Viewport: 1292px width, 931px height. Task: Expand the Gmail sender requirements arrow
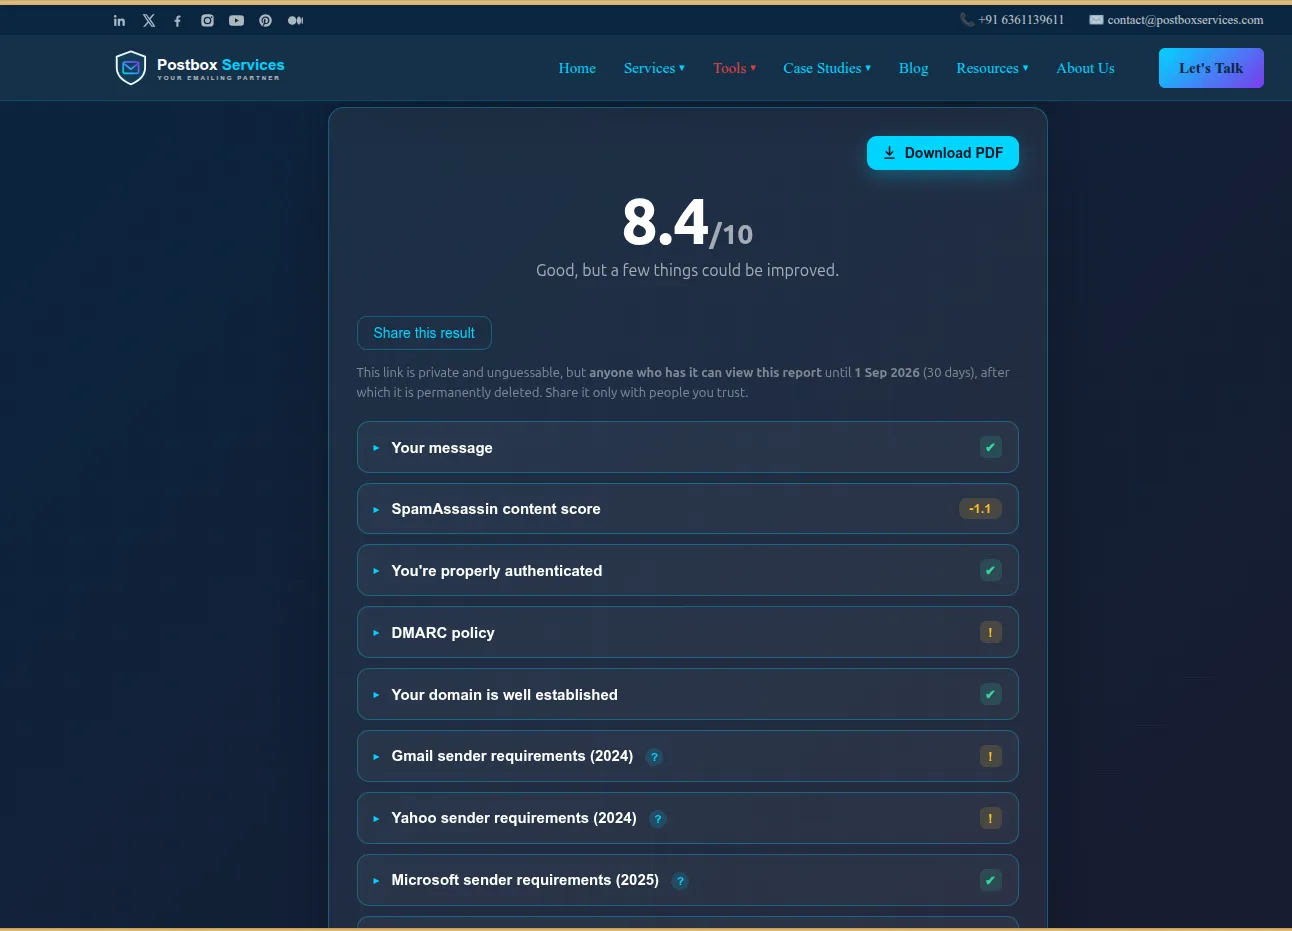pos(376,757)
